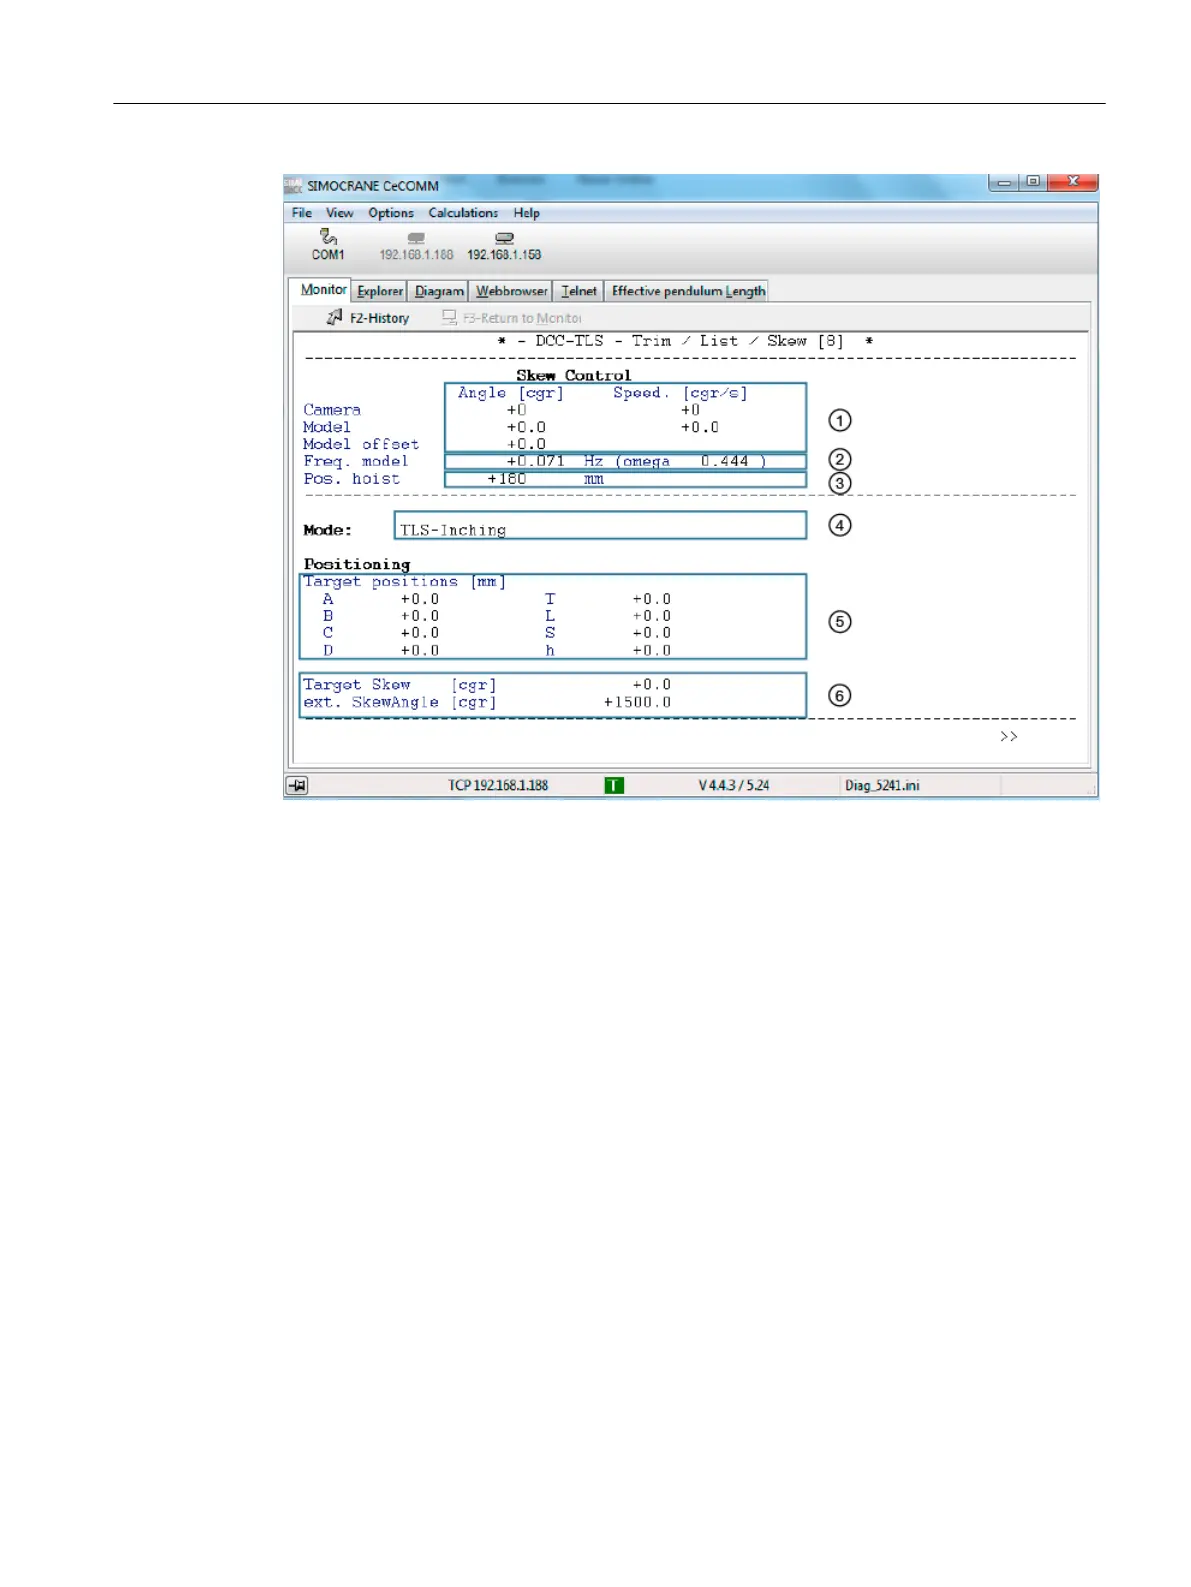This screenshot has width=1191, height=1587.
Task: Open the File menu
Action: click(x=302, y=213)
